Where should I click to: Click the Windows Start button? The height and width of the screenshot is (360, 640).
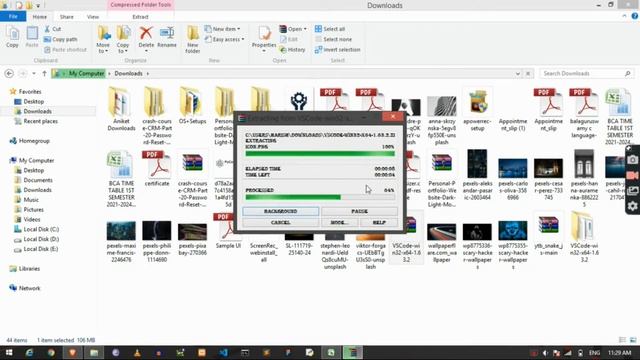pos(9,353)
